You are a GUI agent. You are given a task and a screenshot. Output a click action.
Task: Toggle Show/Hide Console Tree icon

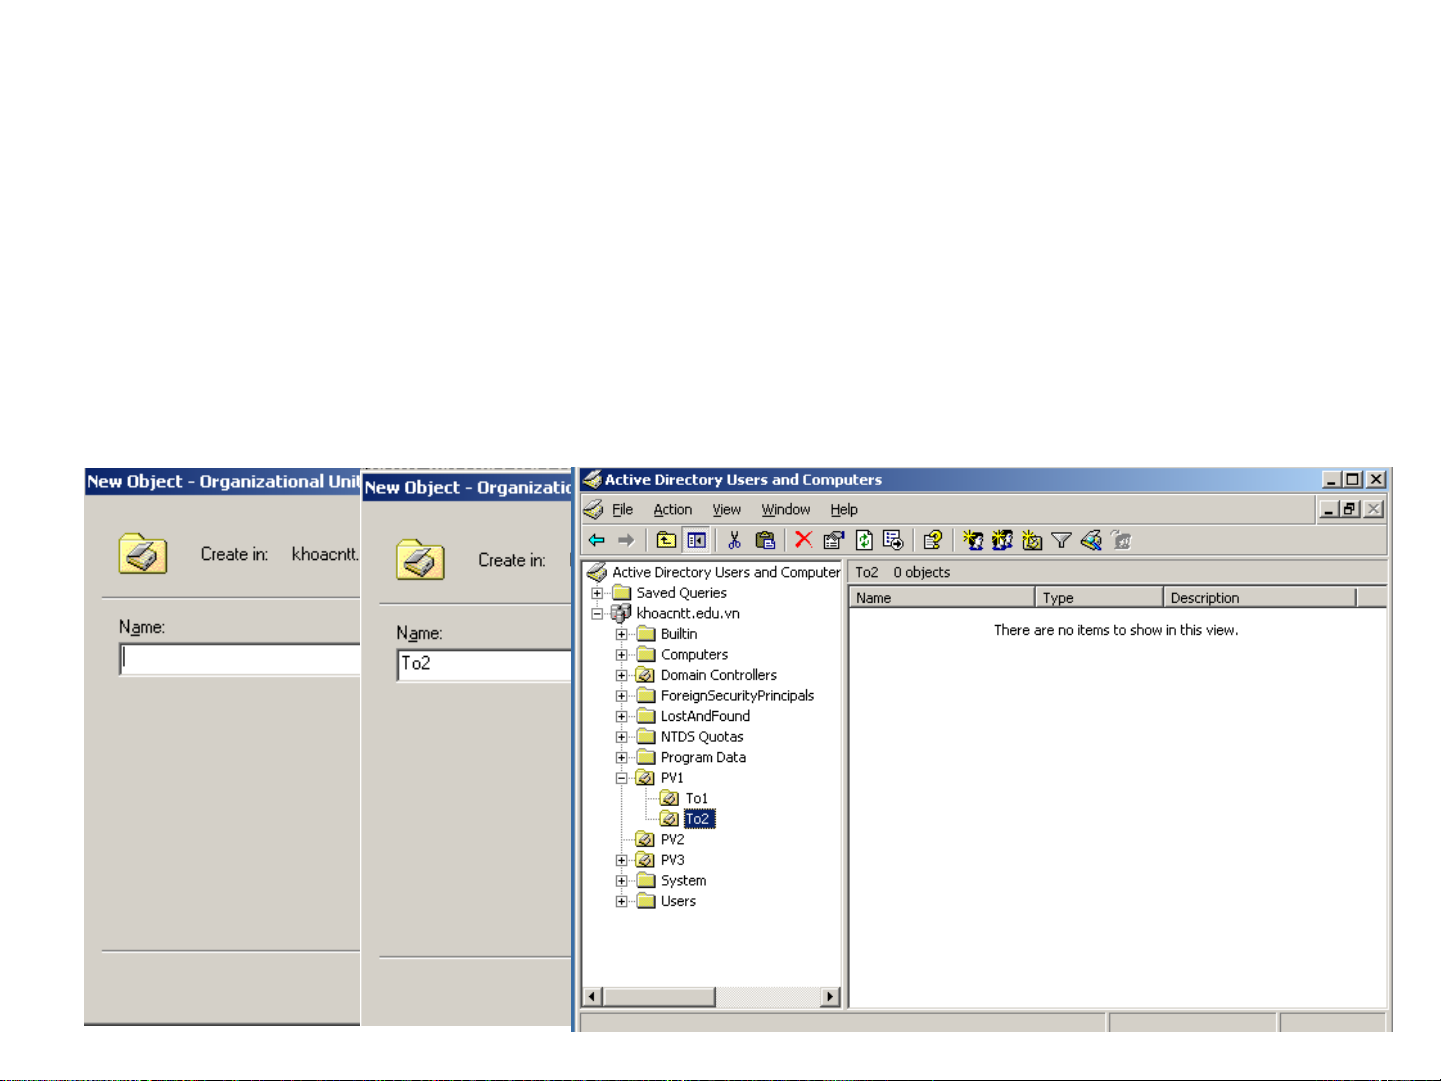[697, 541]
